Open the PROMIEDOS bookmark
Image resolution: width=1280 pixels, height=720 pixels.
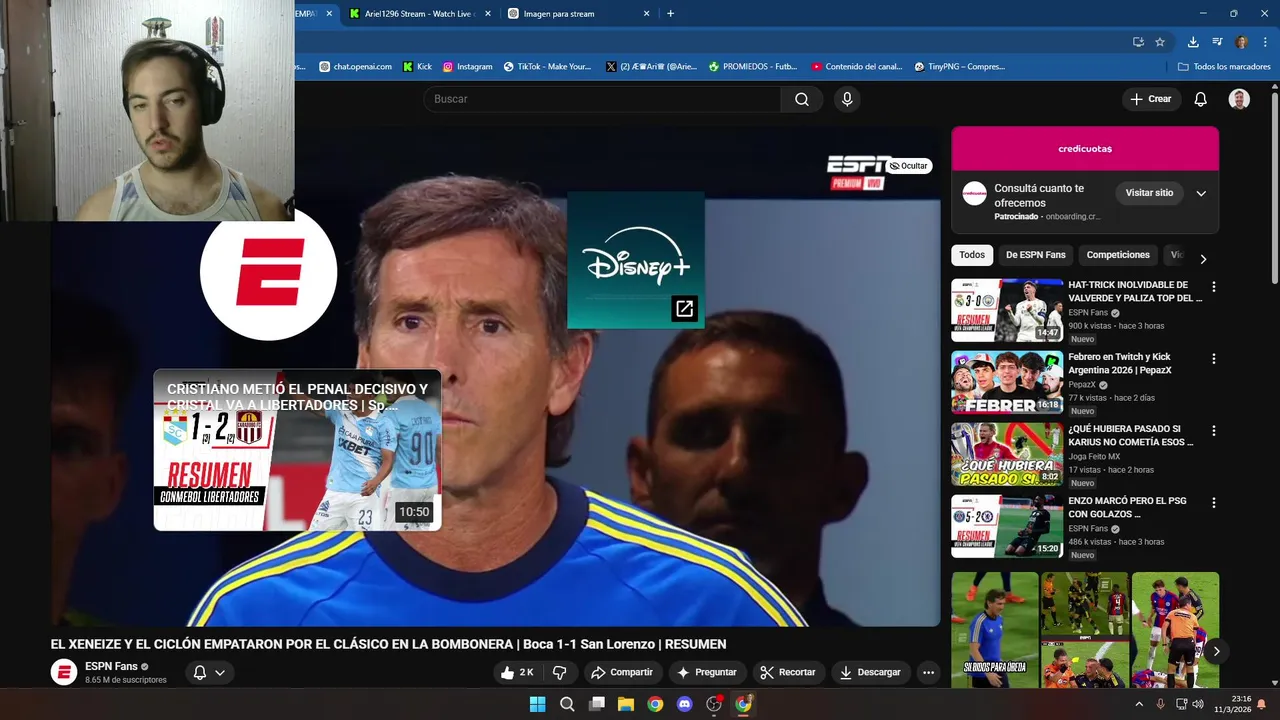pos(753,67)
